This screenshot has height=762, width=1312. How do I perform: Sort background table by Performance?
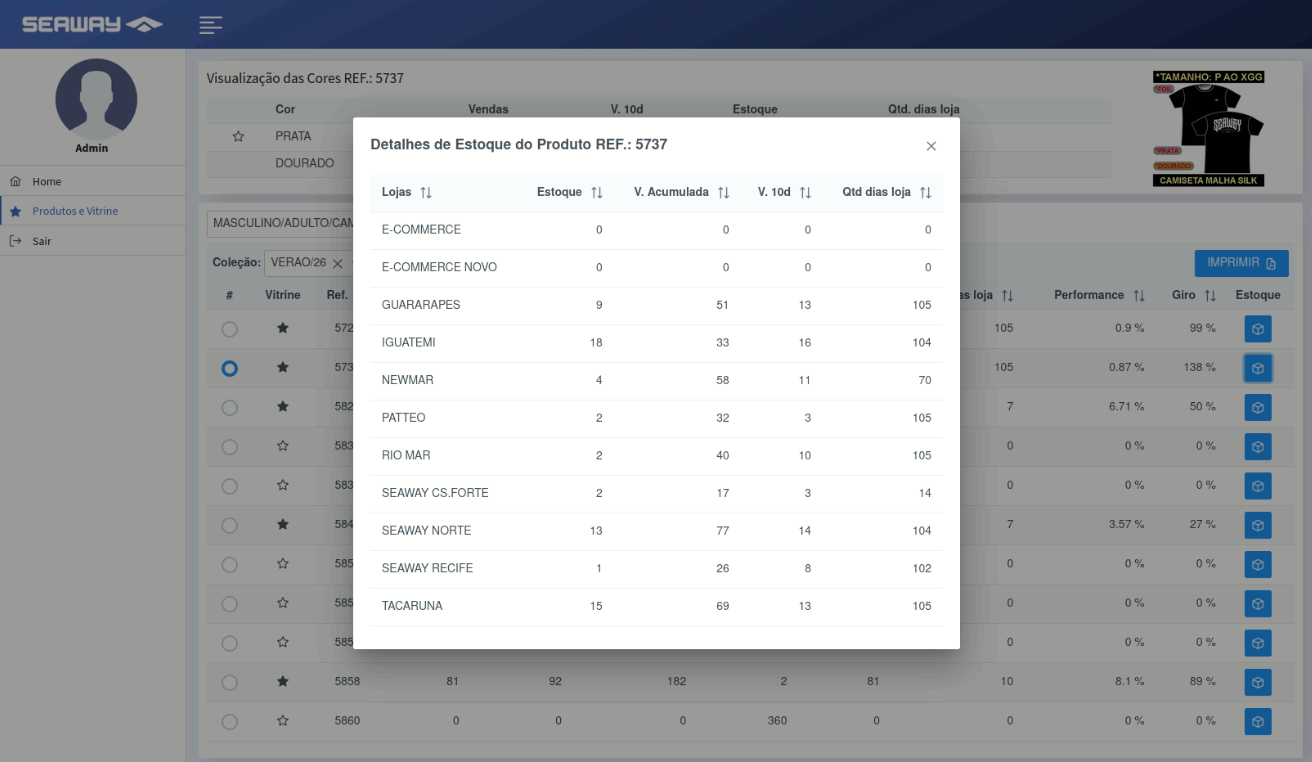1099,295
